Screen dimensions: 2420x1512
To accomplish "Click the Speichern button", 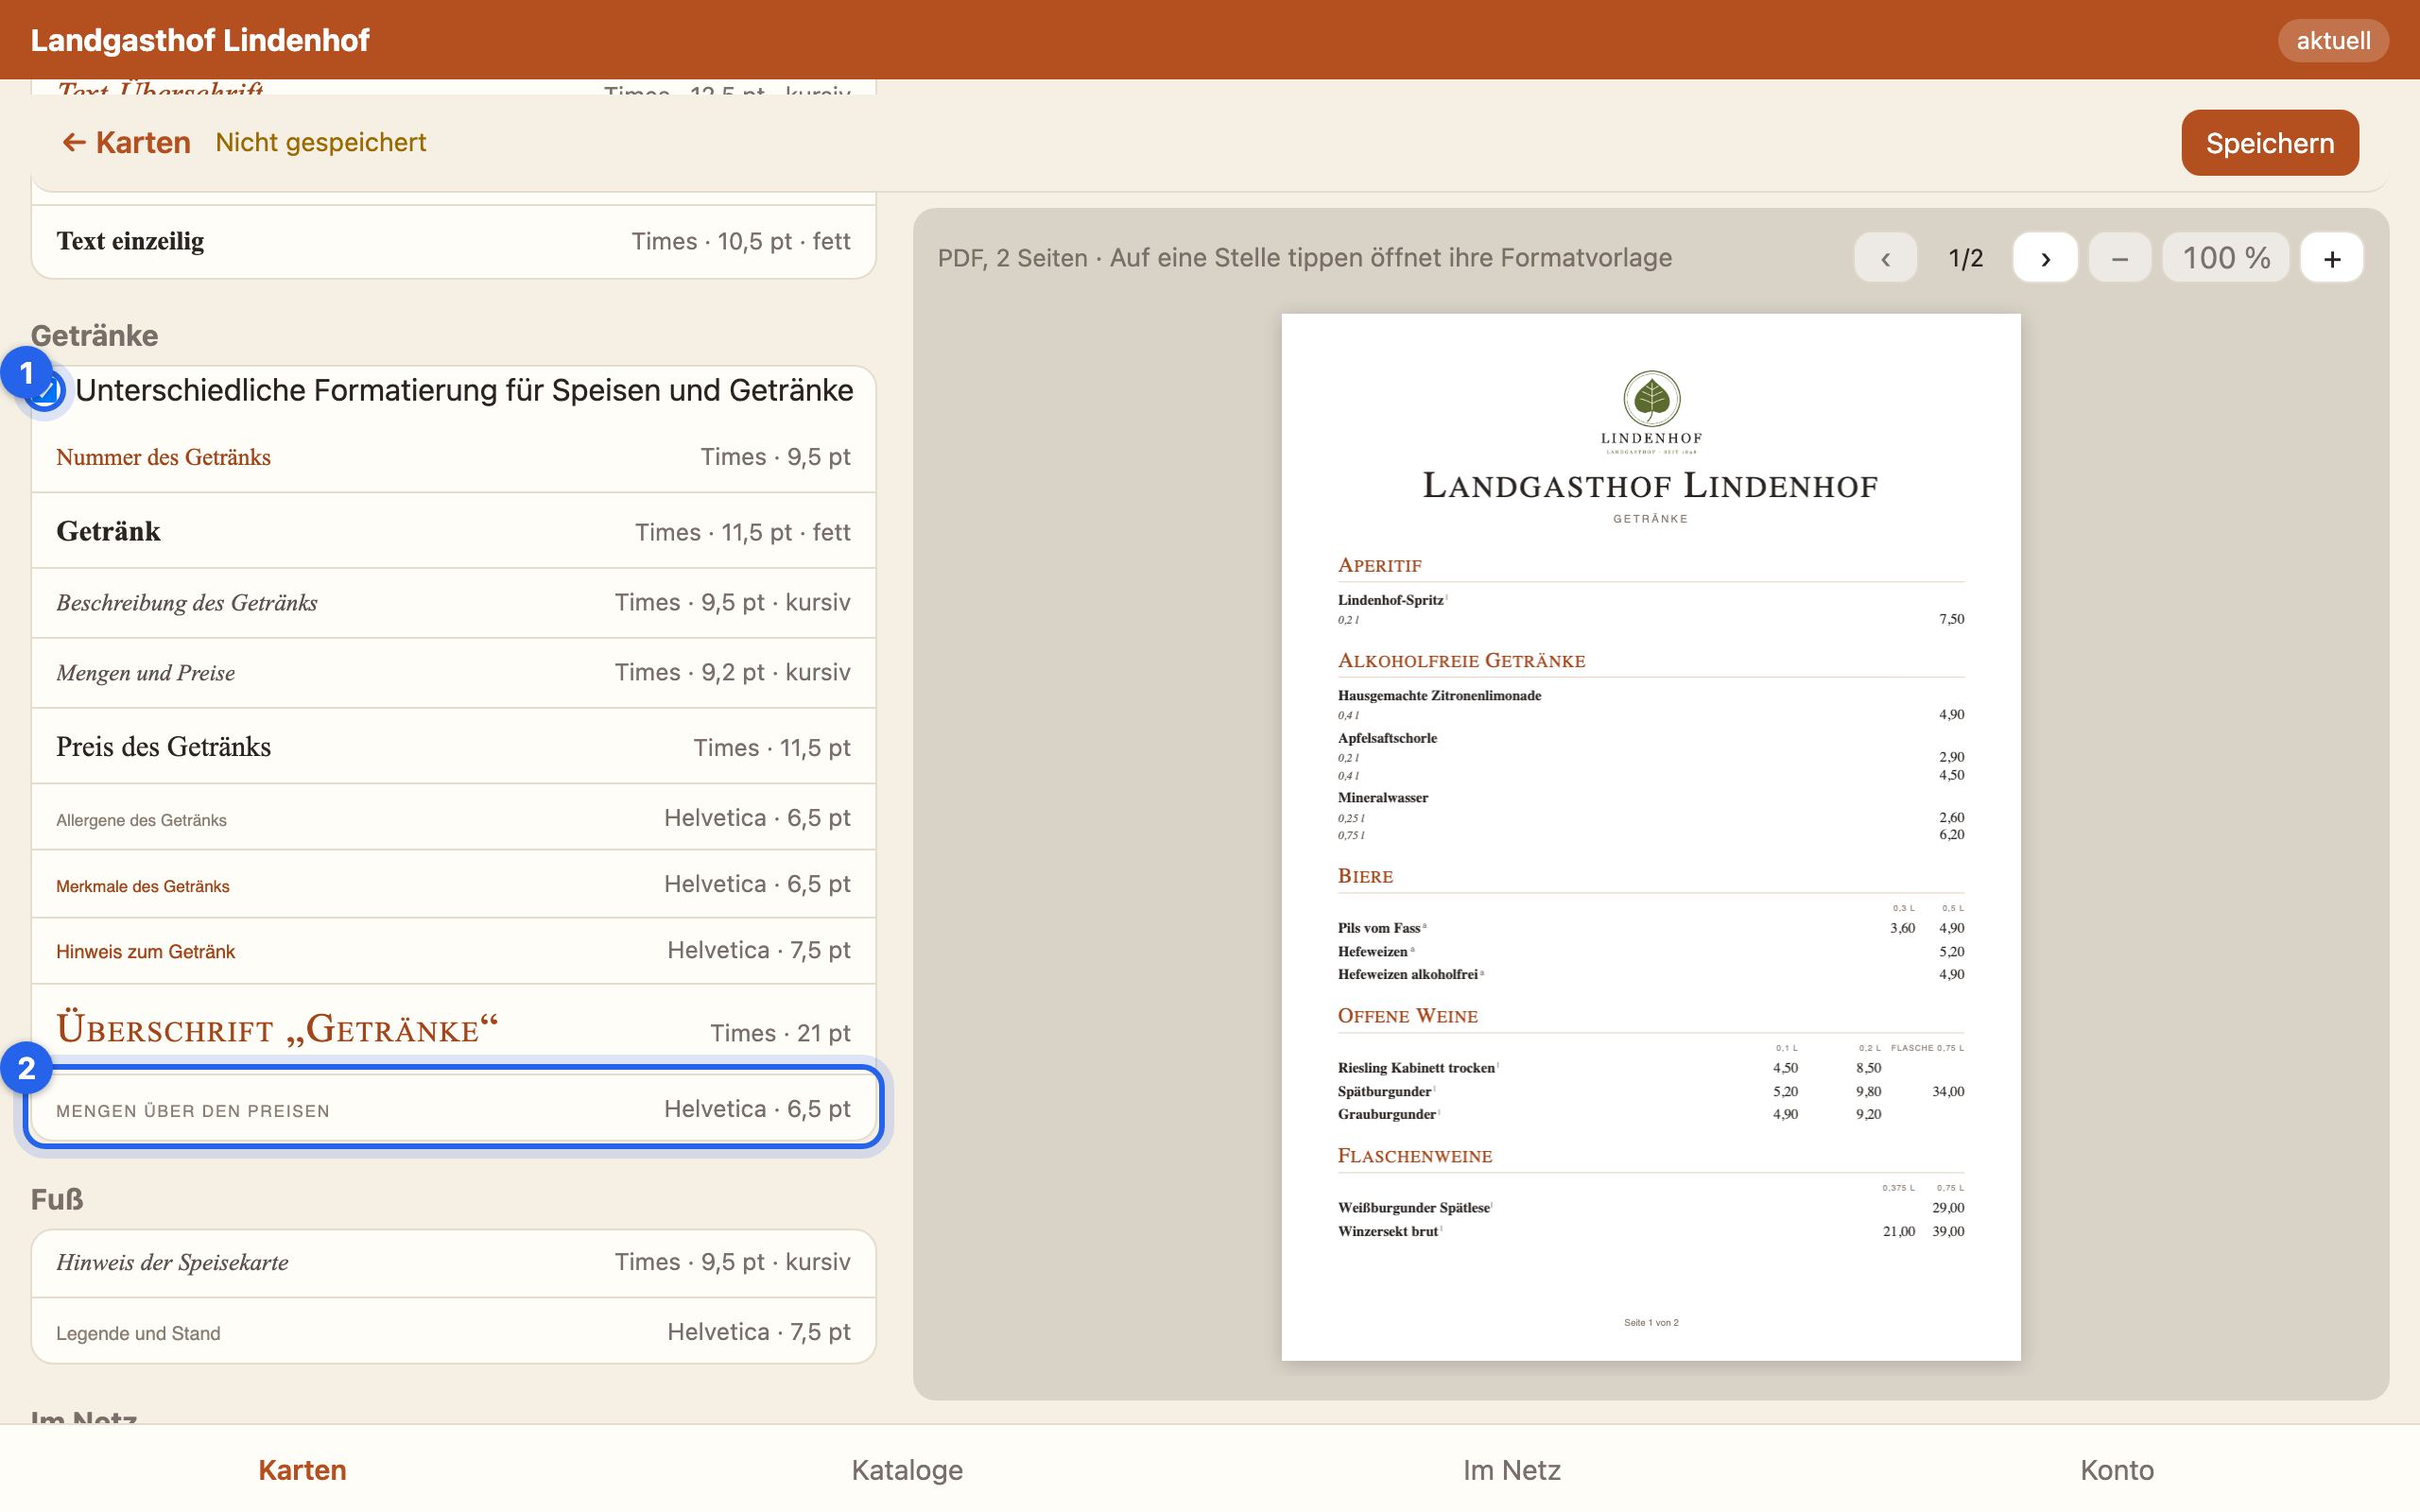I will (2269, 143).
